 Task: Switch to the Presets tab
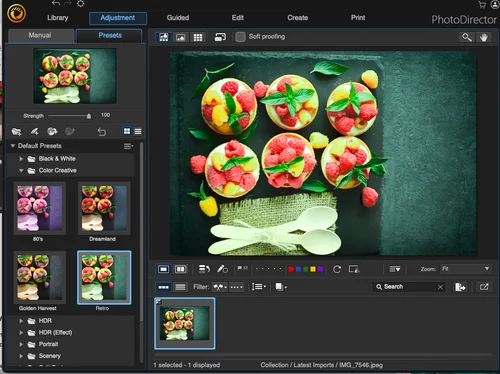click(x=110, y=36)
